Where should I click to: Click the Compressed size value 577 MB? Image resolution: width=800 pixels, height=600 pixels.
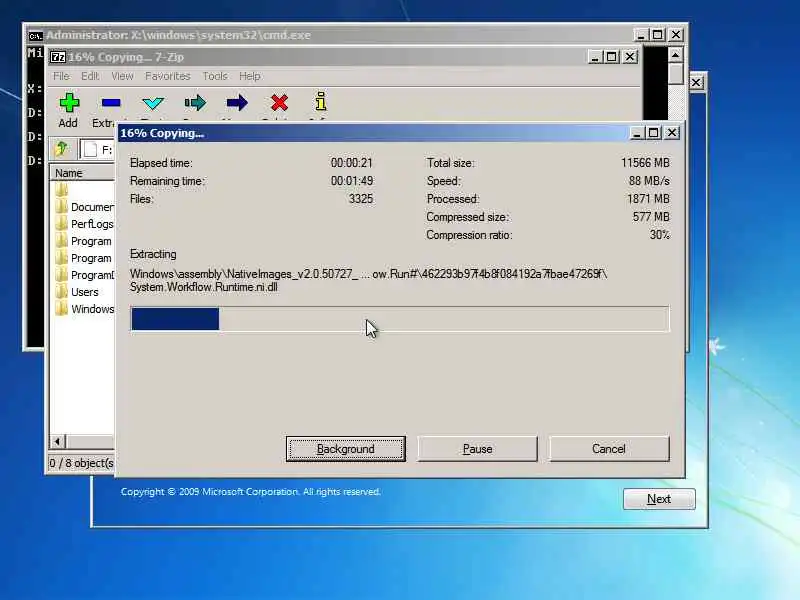tap(651, 217)
